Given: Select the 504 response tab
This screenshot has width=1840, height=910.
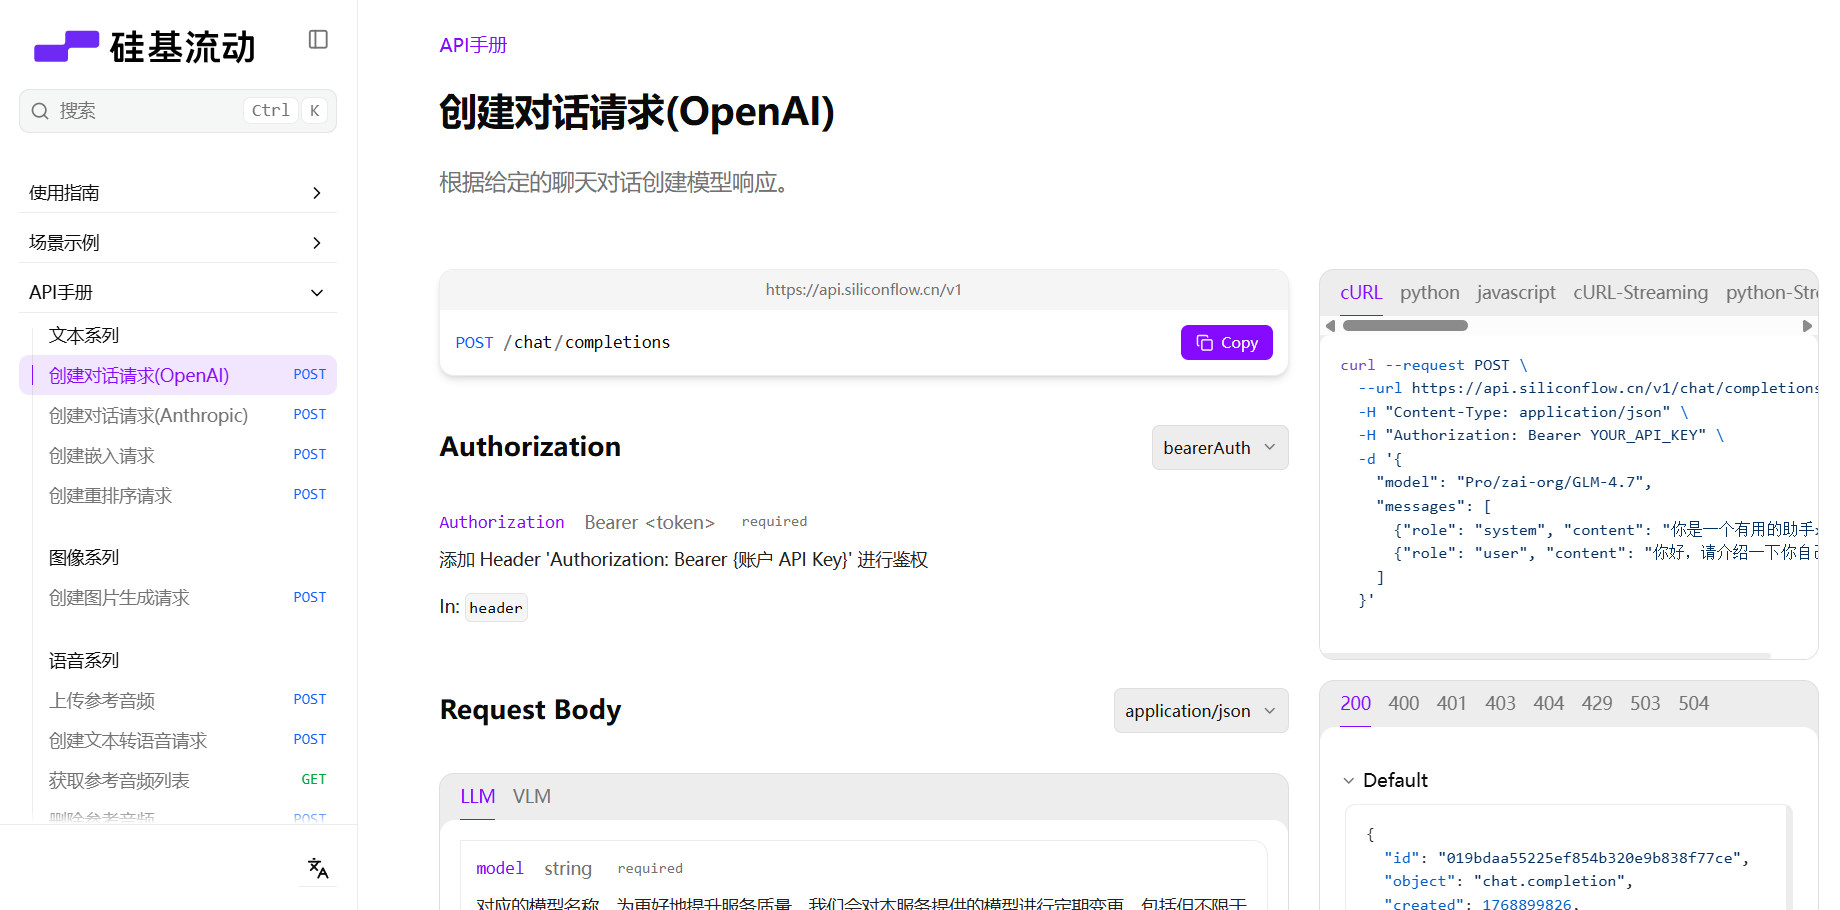Looking at the screenshot, I should tap(1694, 703).
